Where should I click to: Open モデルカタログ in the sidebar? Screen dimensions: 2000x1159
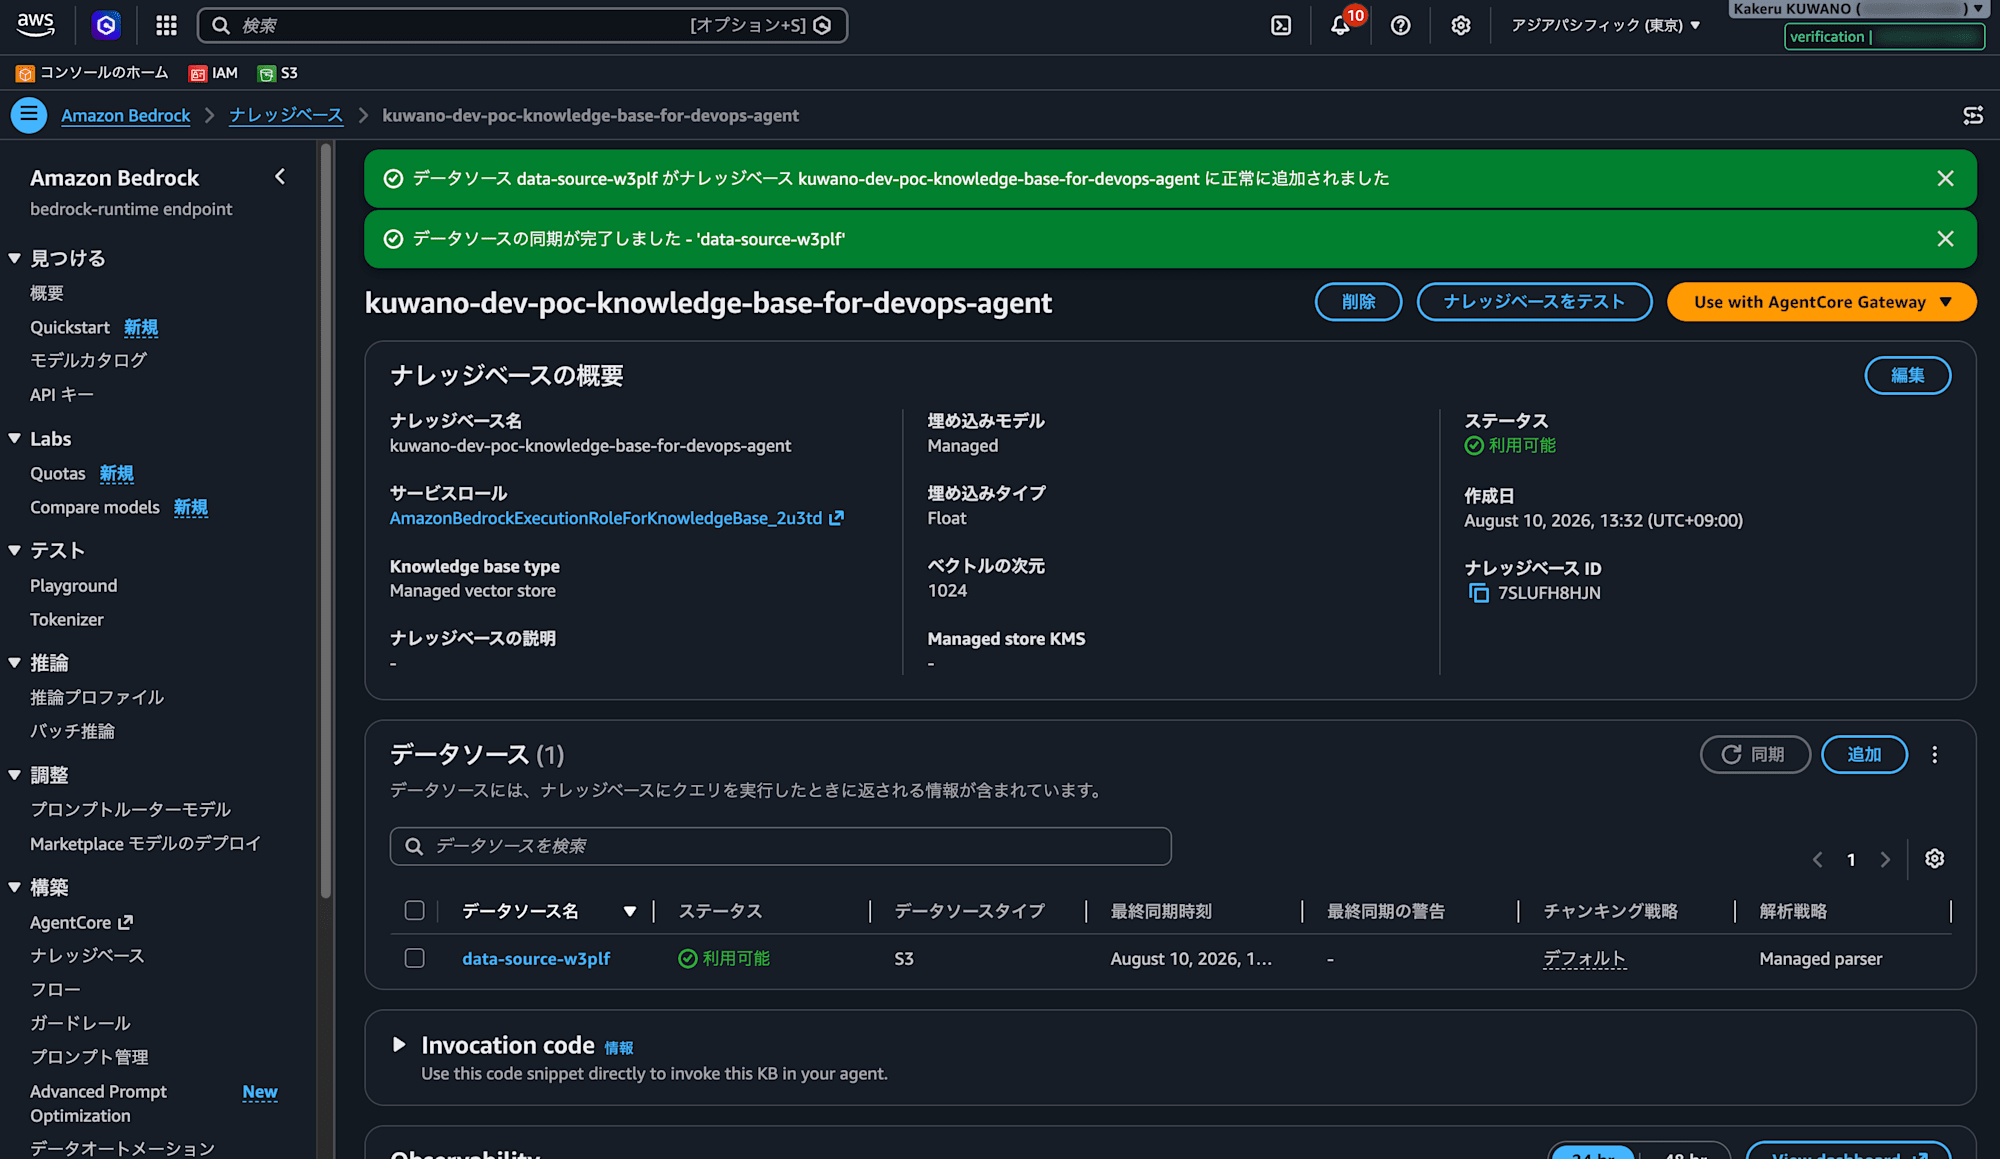(88, 360)
